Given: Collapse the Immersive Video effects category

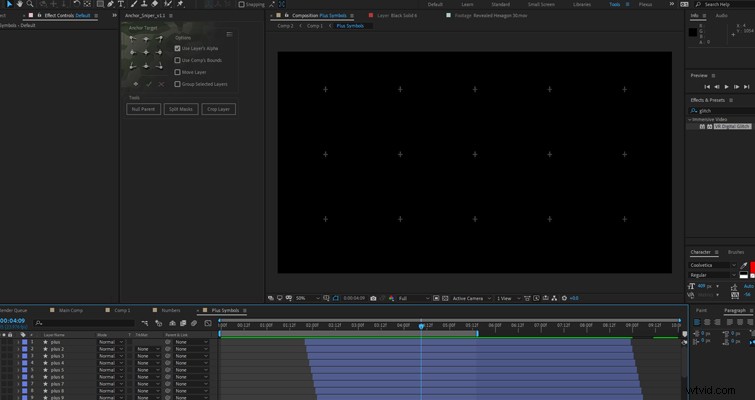Looking at the screenshot, I should [690, 119].
